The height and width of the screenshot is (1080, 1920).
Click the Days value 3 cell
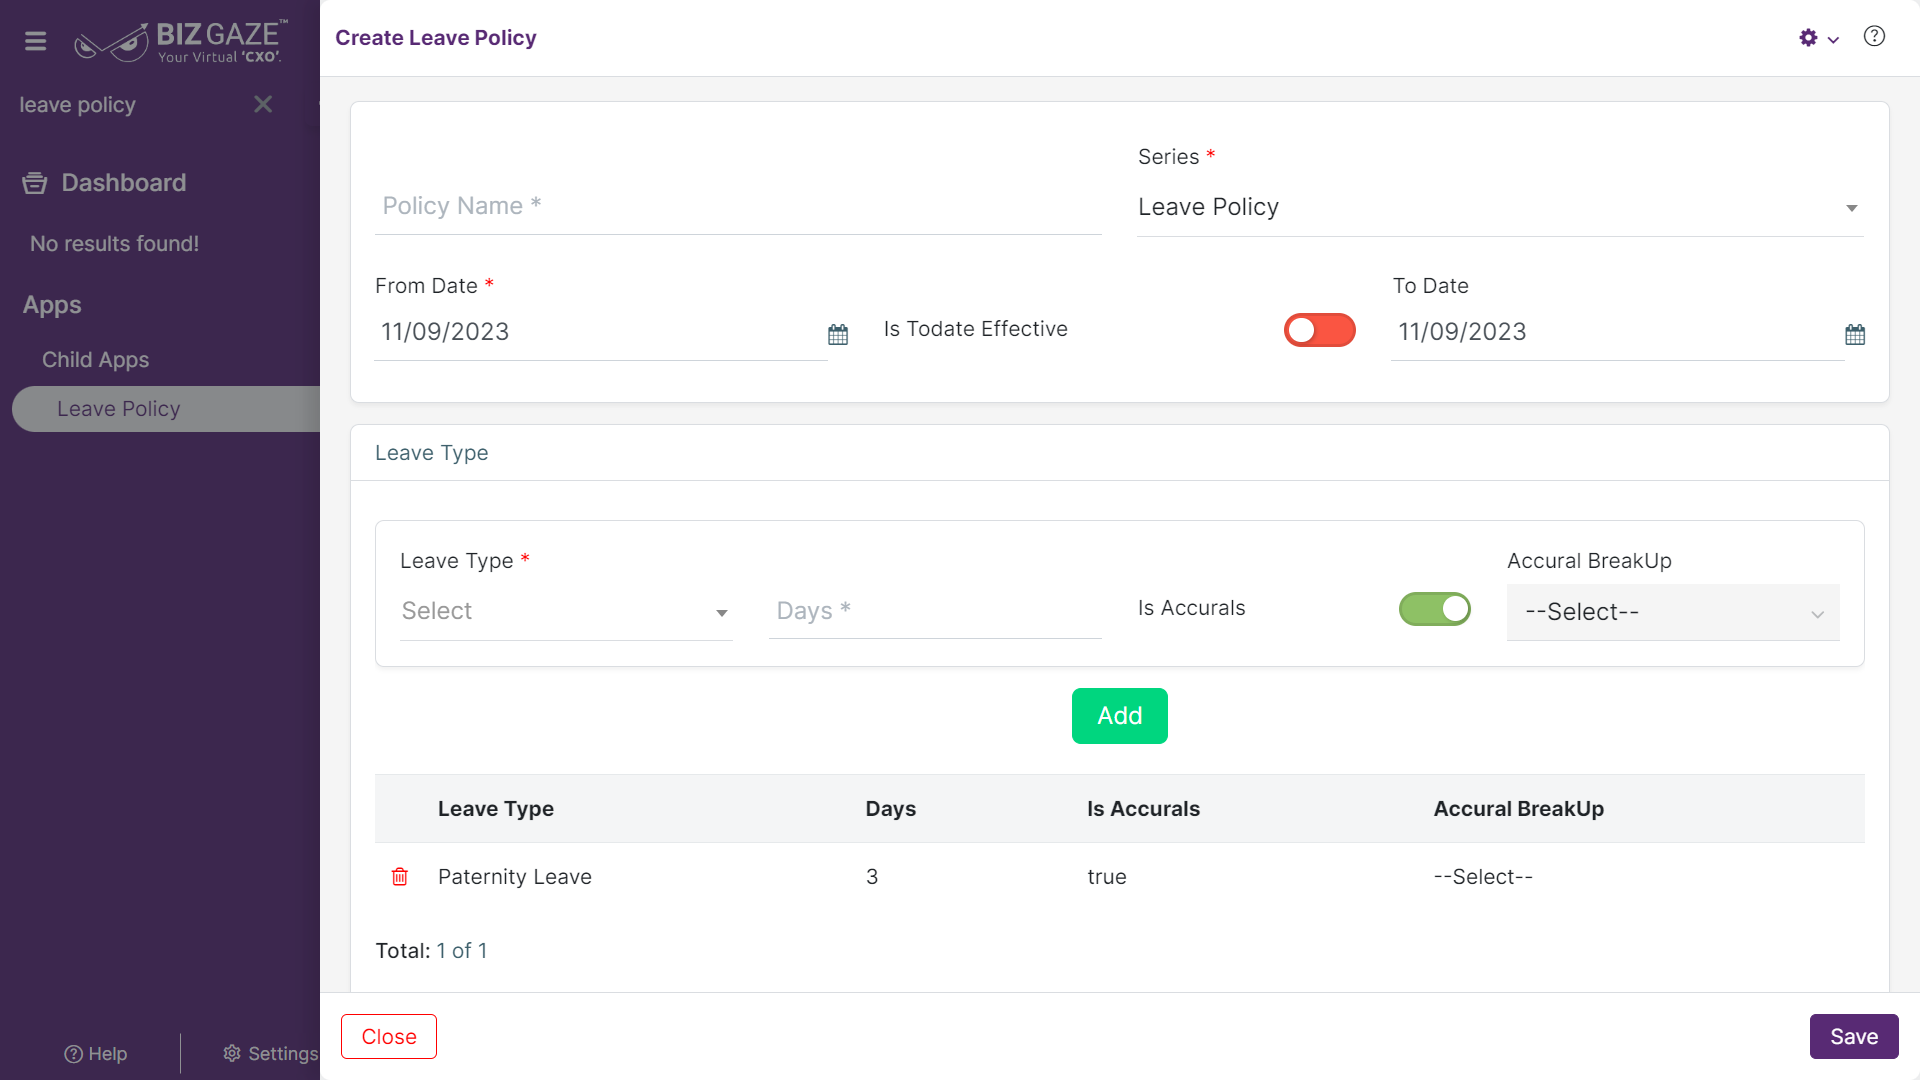pyautogui.click(x=872, y=877)
